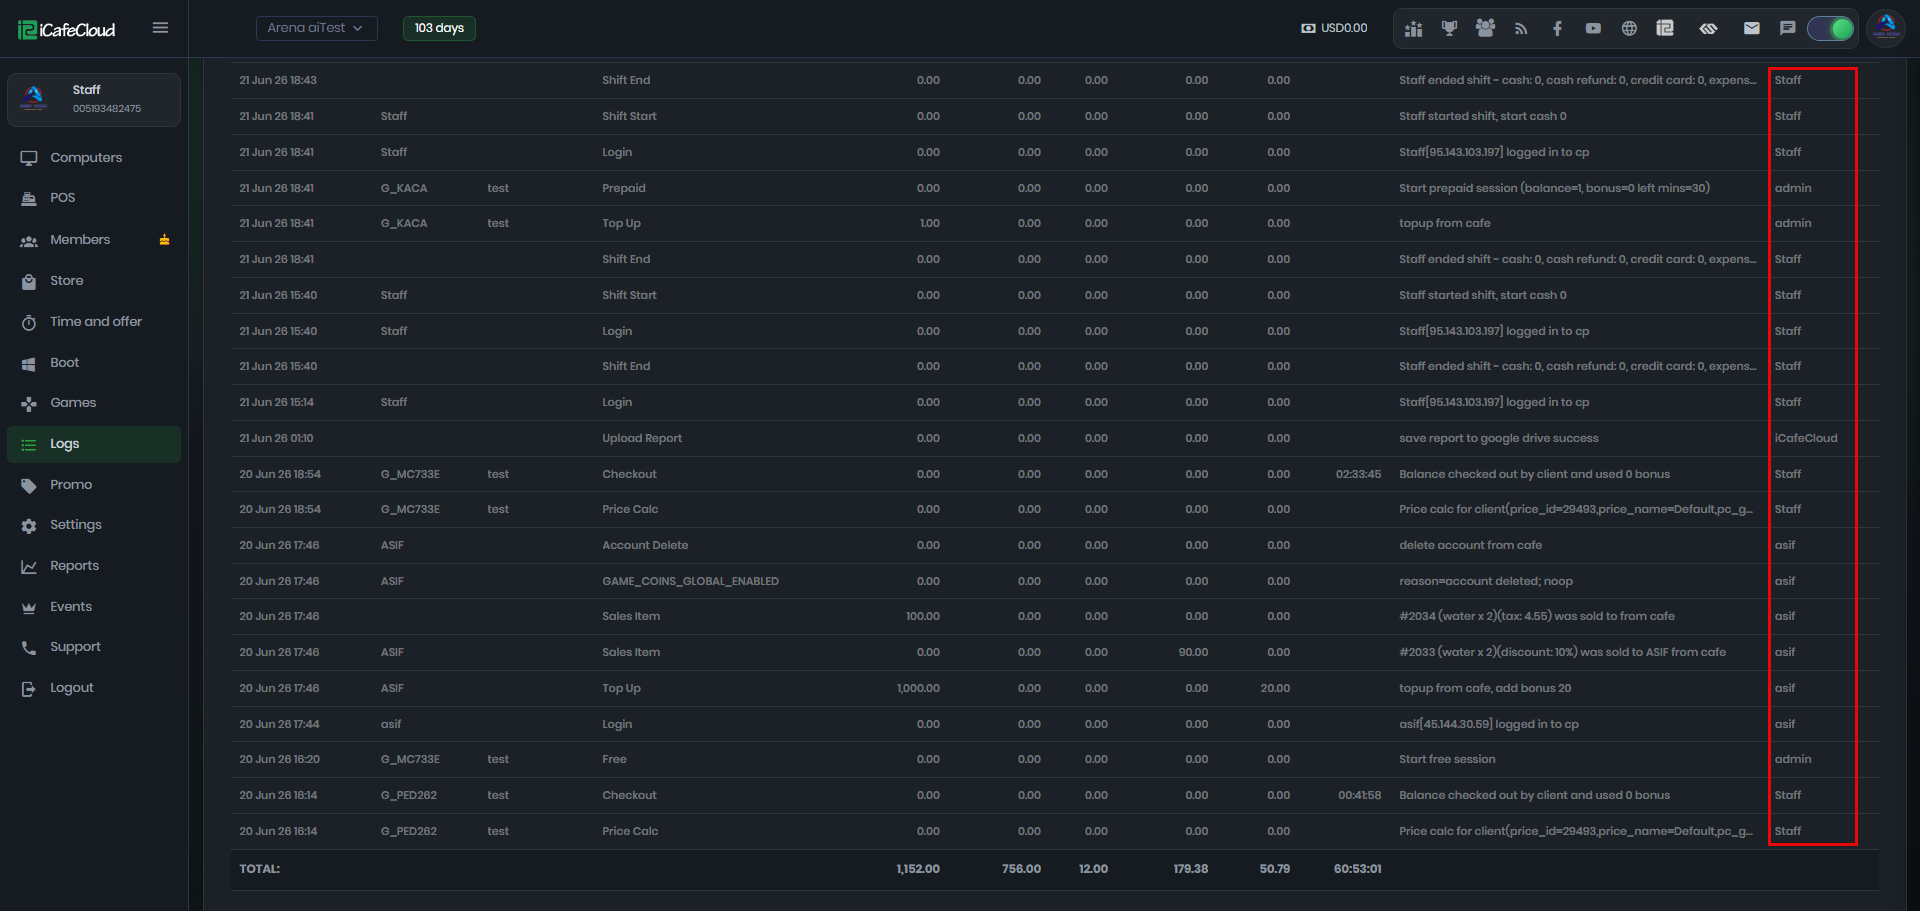The image size is (1920, 911).
Task: Click the Settings label in sidebar
Action: point(76,525)
